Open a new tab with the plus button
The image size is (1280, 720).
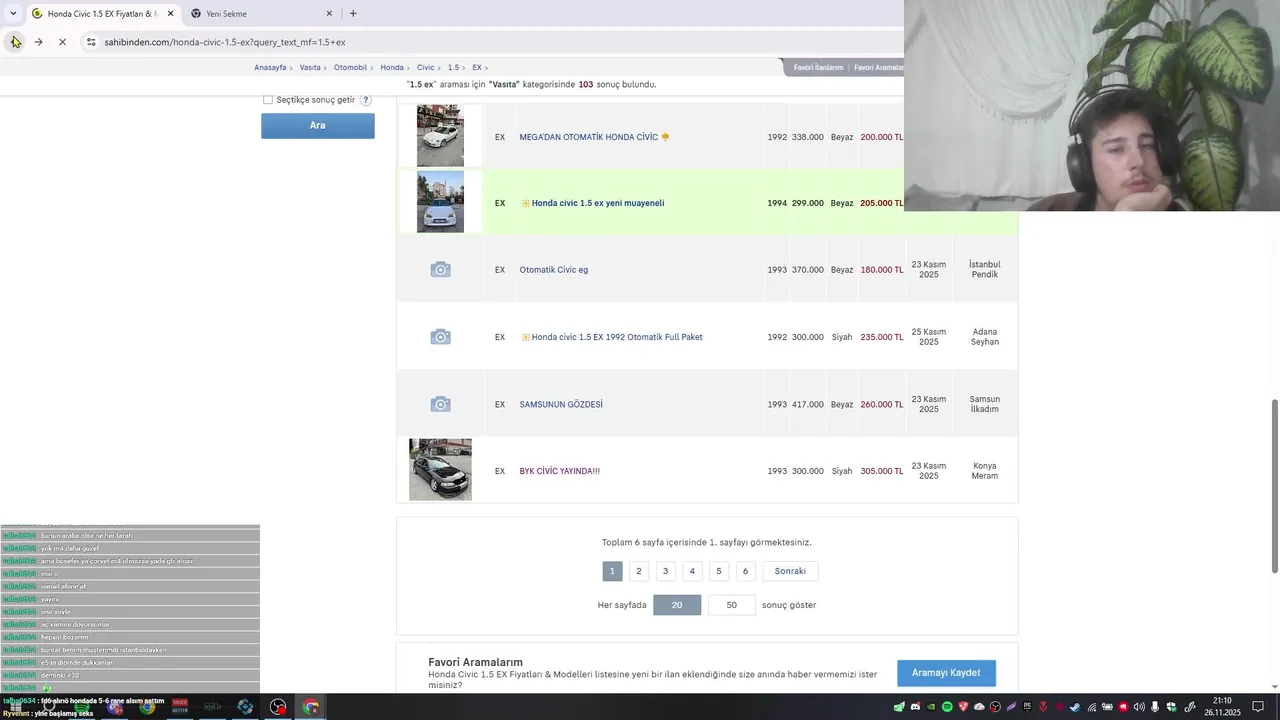click(353, 13)
